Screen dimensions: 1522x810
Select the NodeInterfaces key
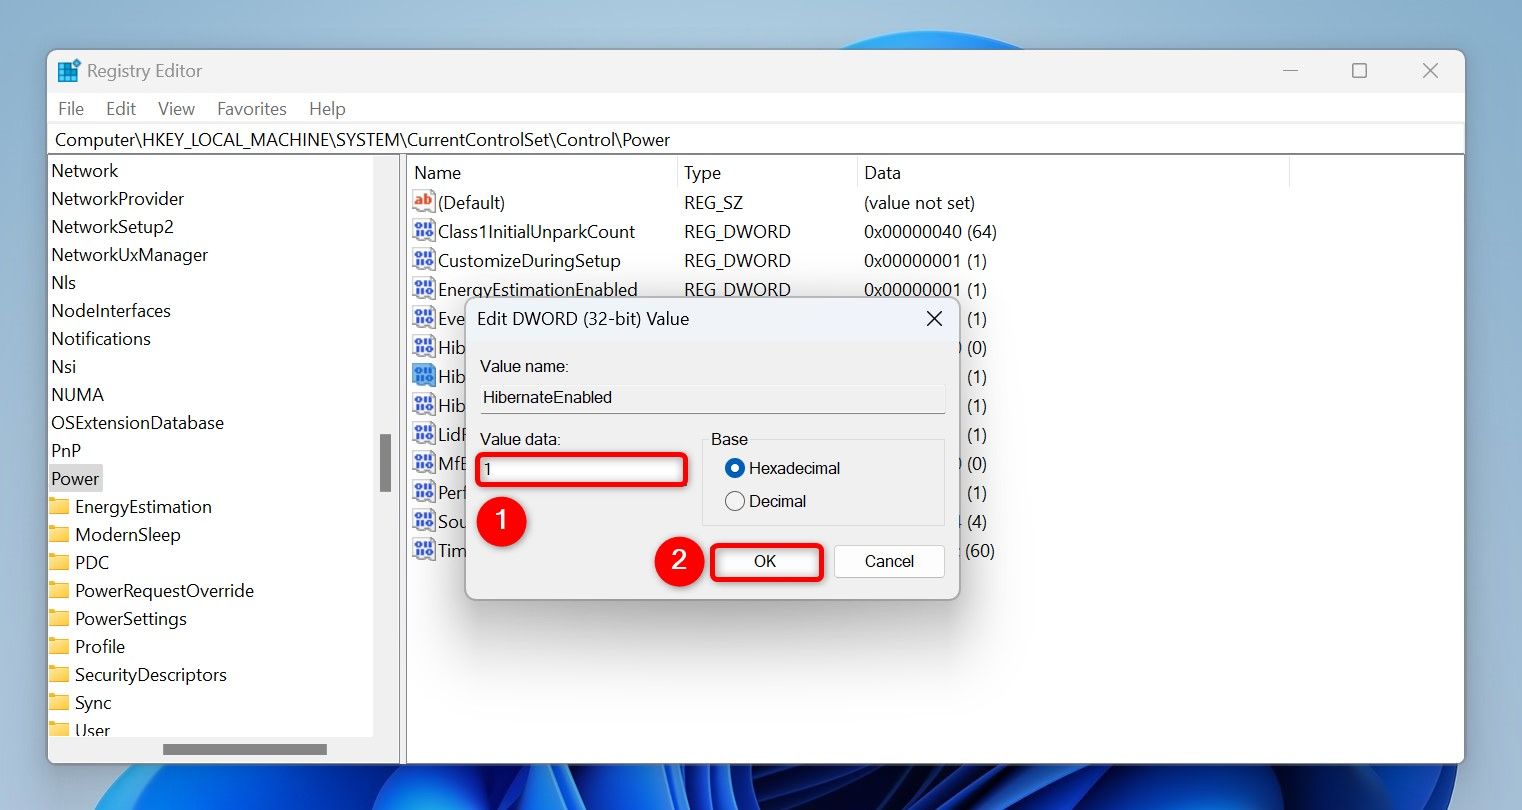click(x=111, y=311)
